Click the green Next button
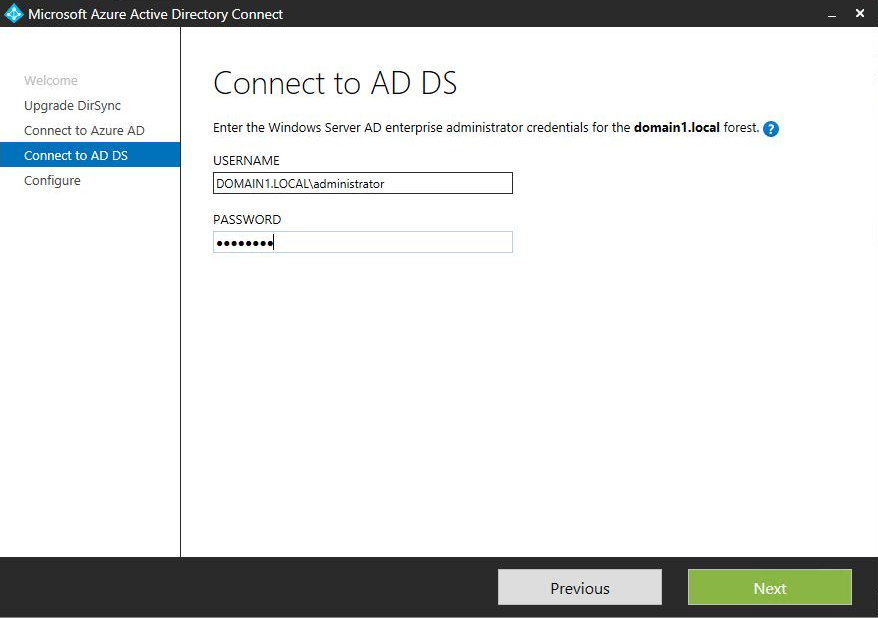The width and height of the screenshot is (878, 618). point(770,587)
